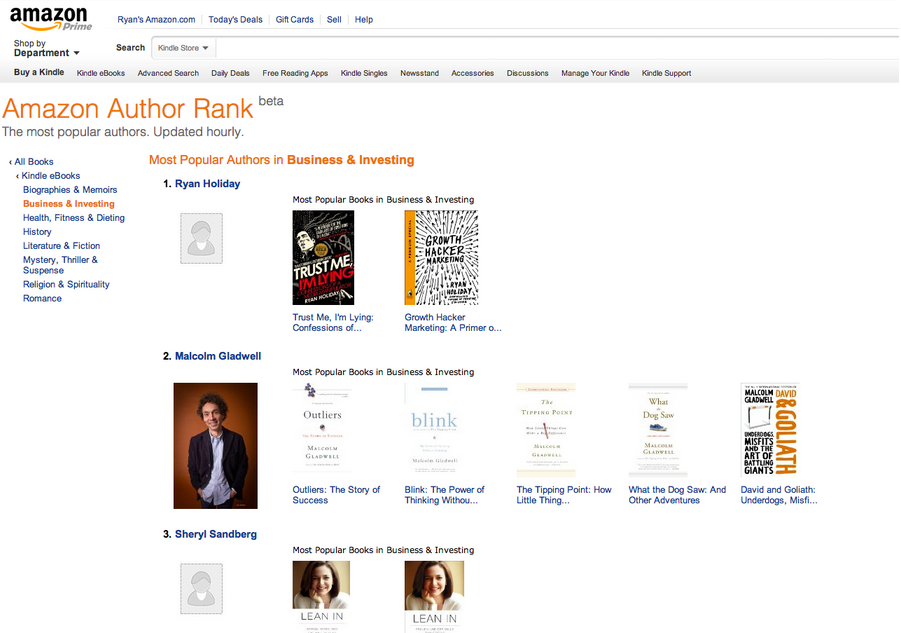
Task: Open the Kindle eBooks nav item
Action: (101, 73)
